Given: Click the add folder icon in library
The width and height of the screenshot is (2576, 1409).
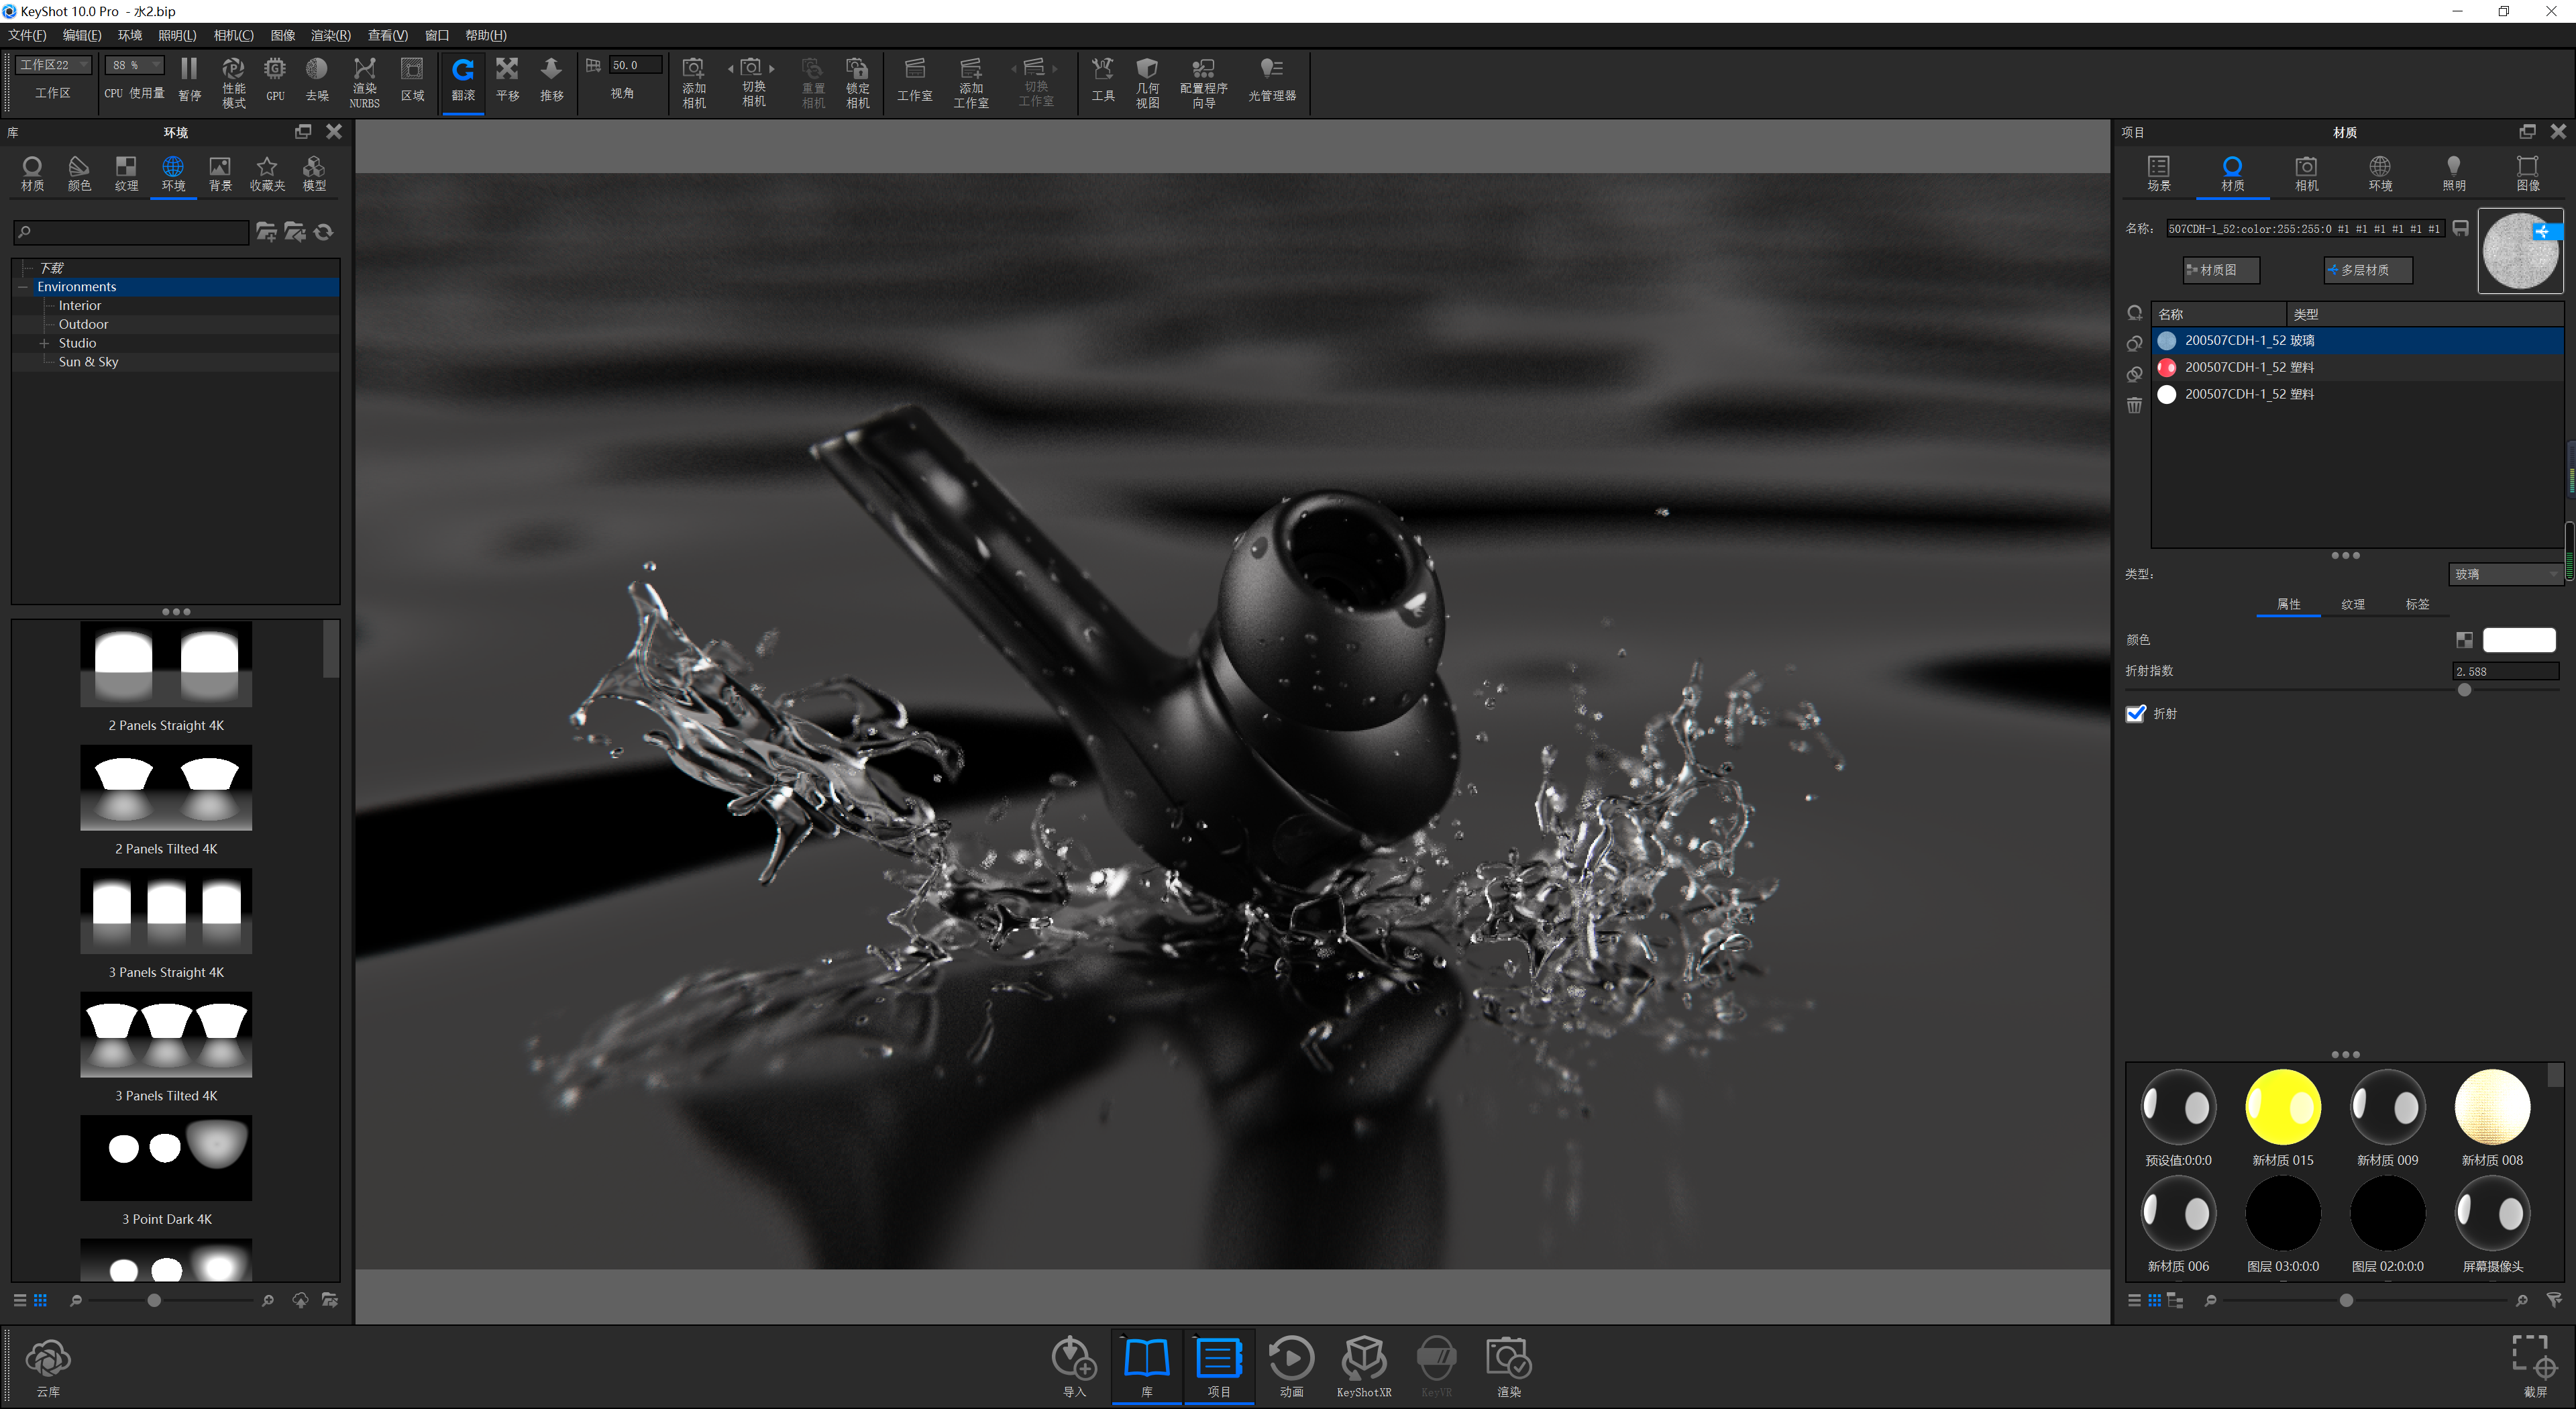Looking at the screenshot, I should pyautogui.click(x=266, y=232).
